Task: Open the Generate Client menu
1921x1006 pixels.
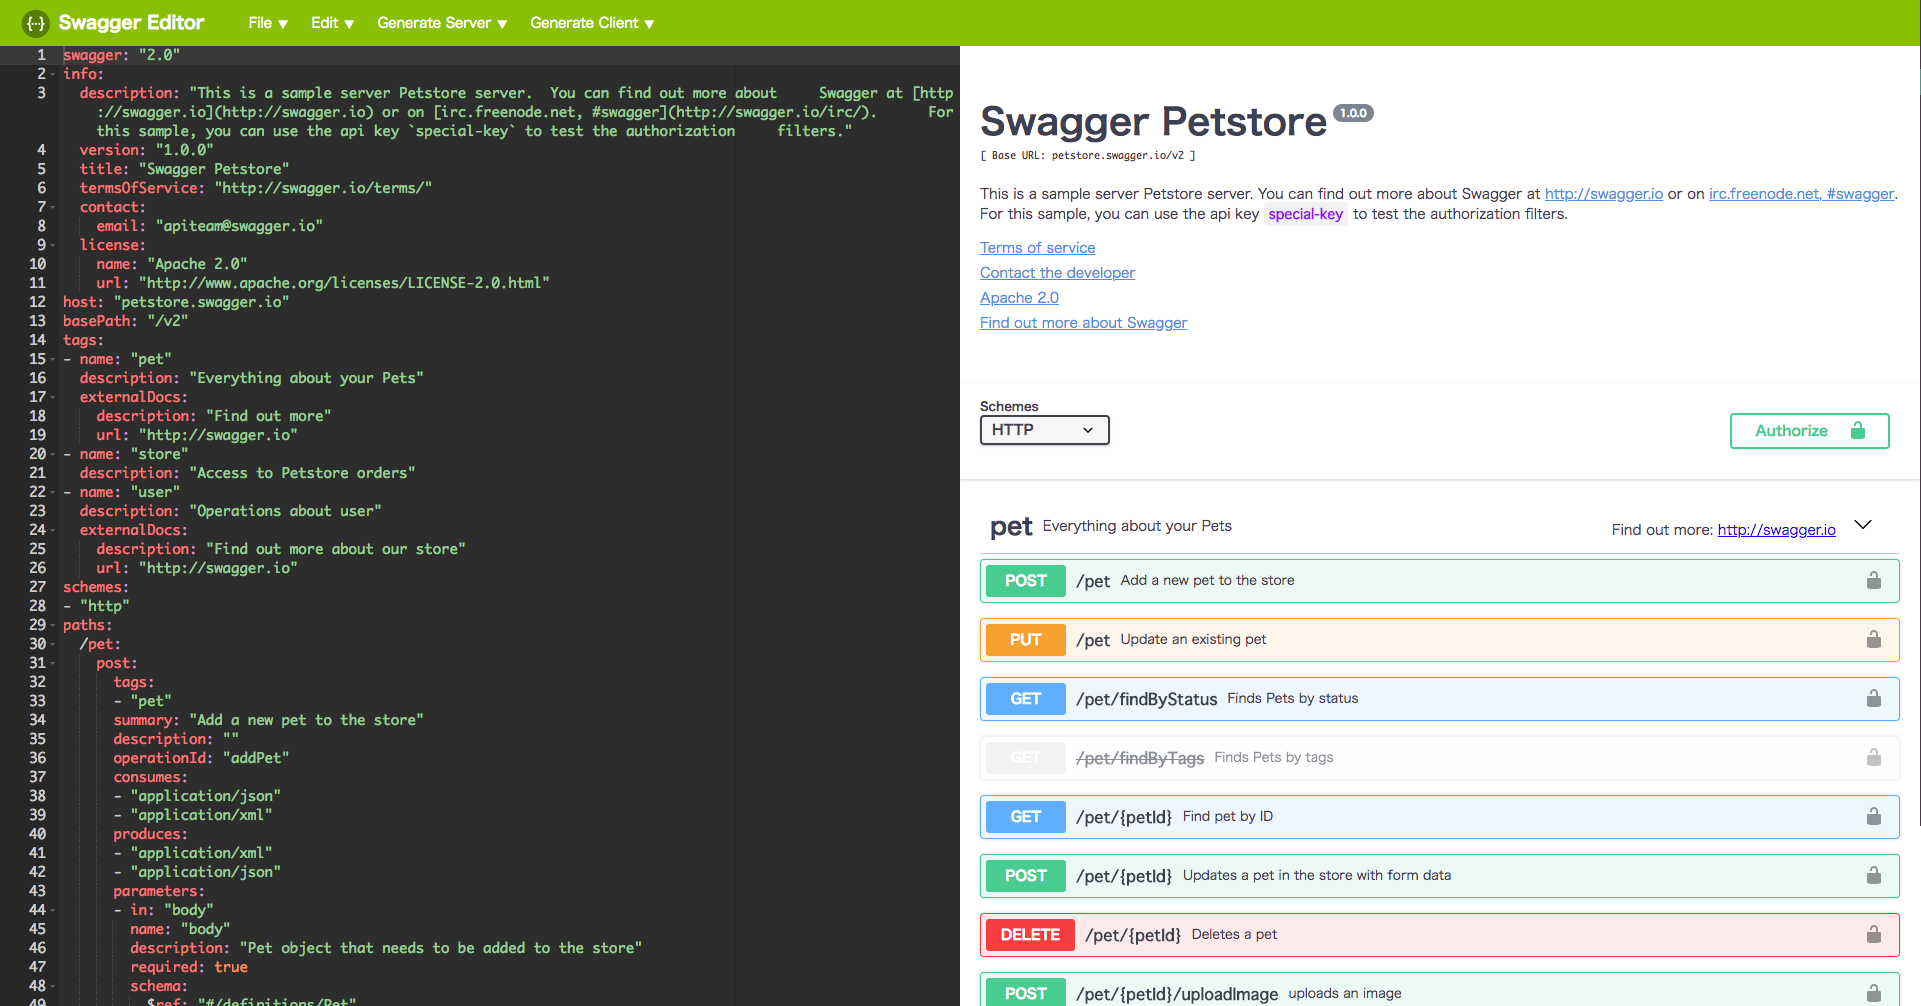Action: (592, 23)
